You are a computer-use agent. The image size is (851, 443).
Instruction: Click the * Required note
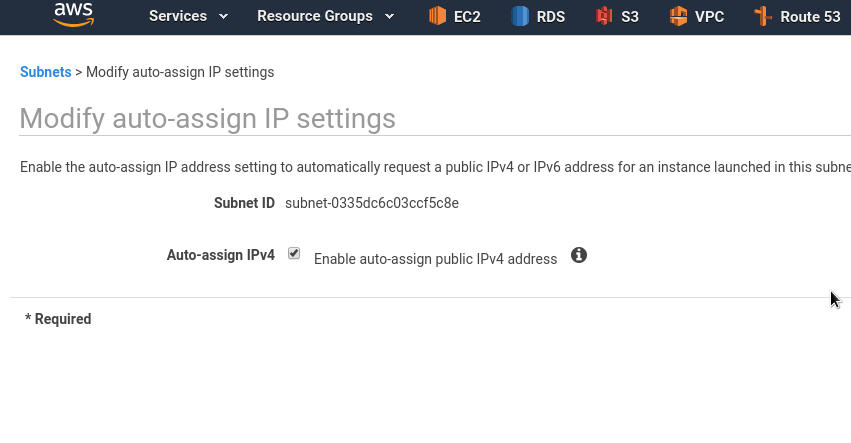coord(58,319)
